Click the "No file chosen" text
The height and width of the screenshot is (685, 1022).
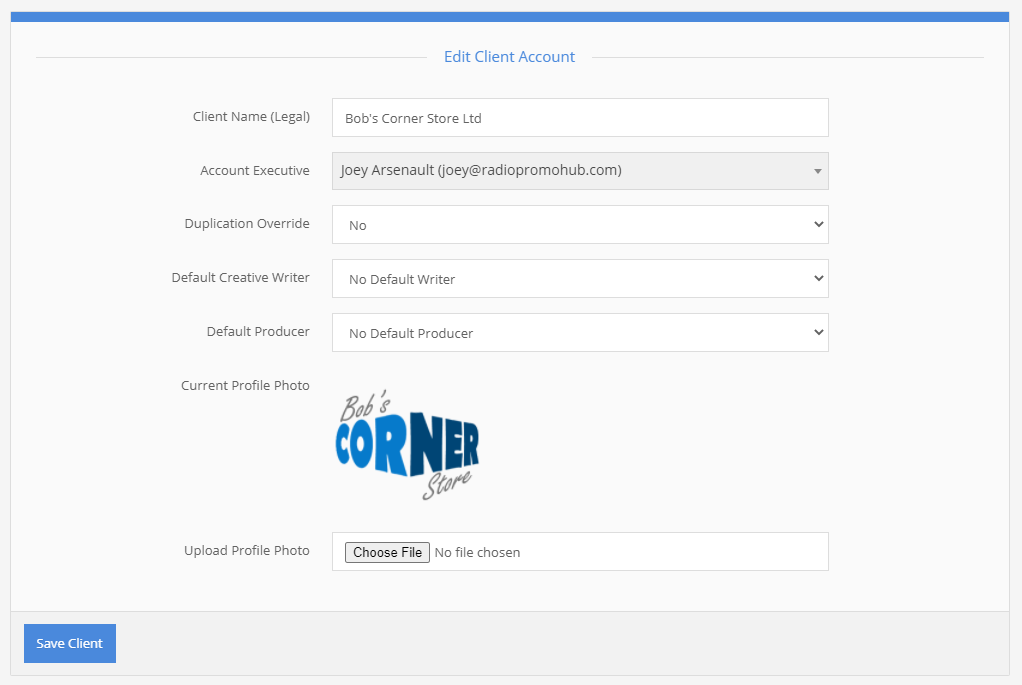[x=477, y=552]
